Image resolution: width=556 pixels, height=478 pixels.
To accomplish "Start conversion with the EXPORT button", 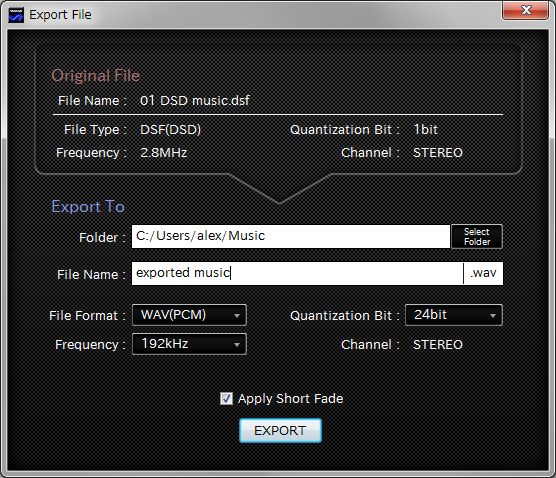I will tap(280, 430).
